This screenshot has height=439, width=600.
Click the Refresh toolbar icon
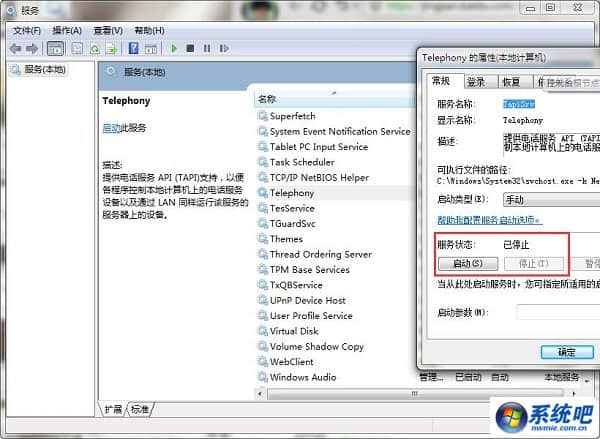[x=95, y=48]
